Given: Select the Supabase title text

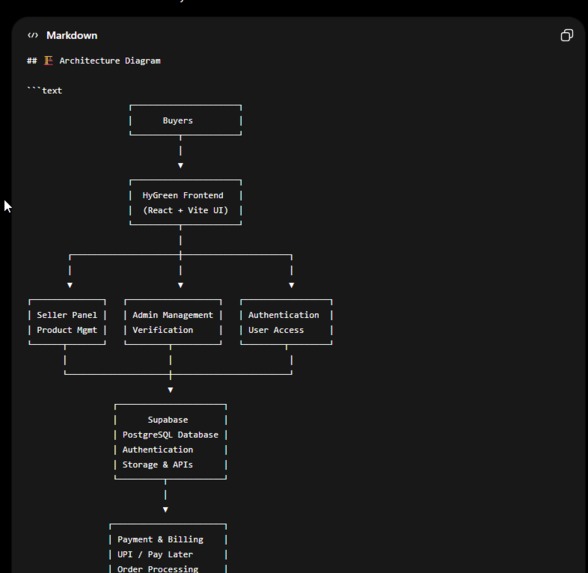Looking at the screenshot, I should pyautogui.click(x=168, y=420).
